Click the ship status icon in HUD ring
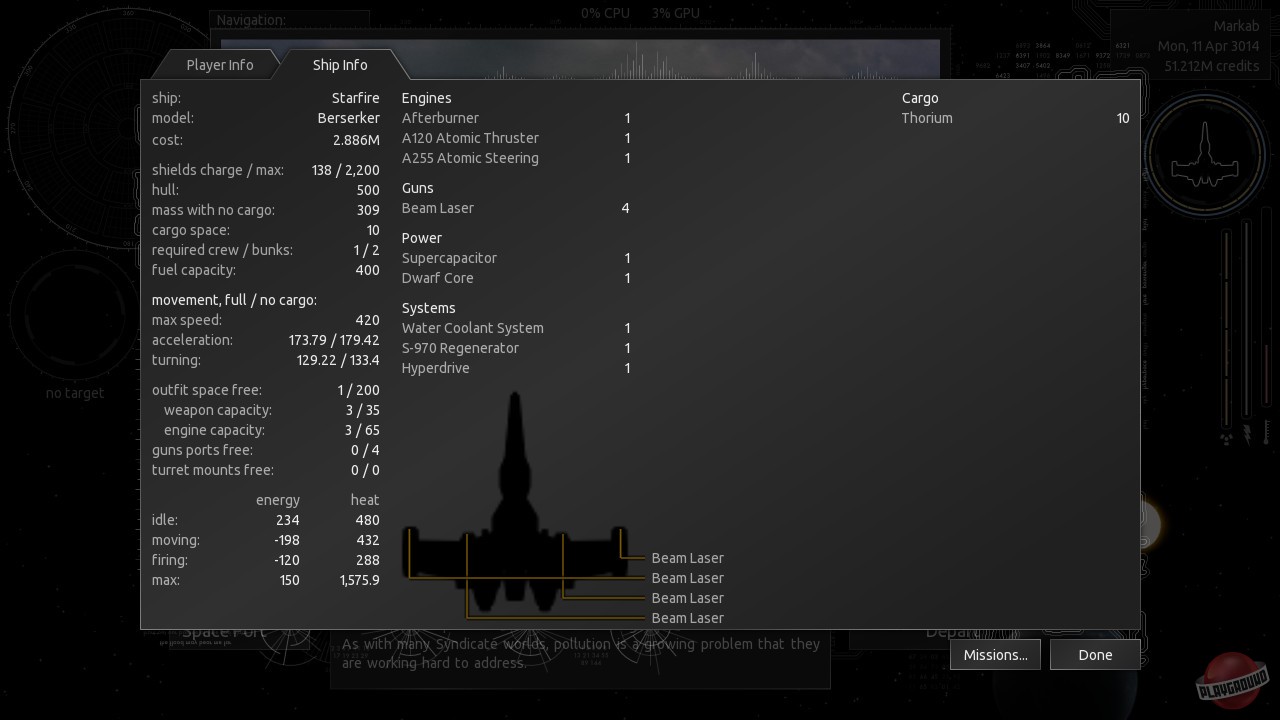Image resolution: width=1280 pixels, height=720 pixels. tap(1204, 156)
